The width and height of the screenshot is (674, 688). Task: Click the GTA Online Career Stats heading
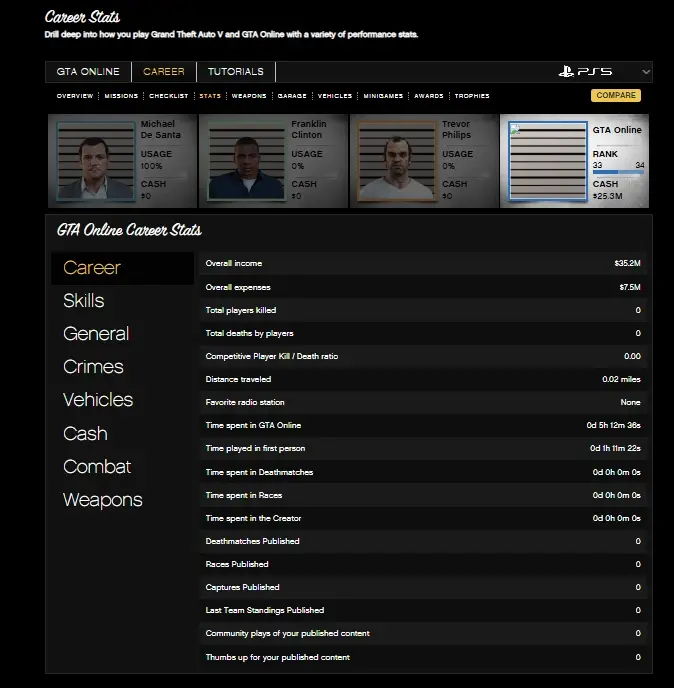(x=129, y=230)
